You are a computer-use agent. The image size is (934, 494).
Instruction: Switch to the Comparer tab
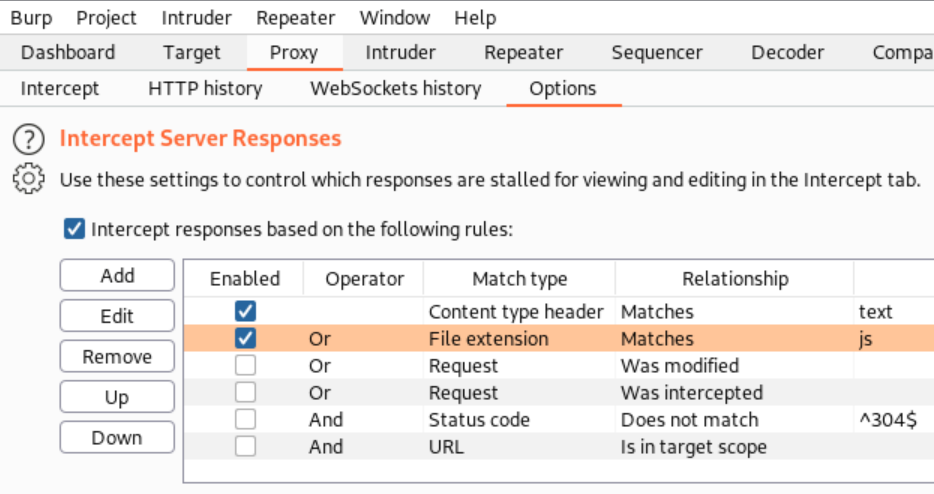[902, 52]
